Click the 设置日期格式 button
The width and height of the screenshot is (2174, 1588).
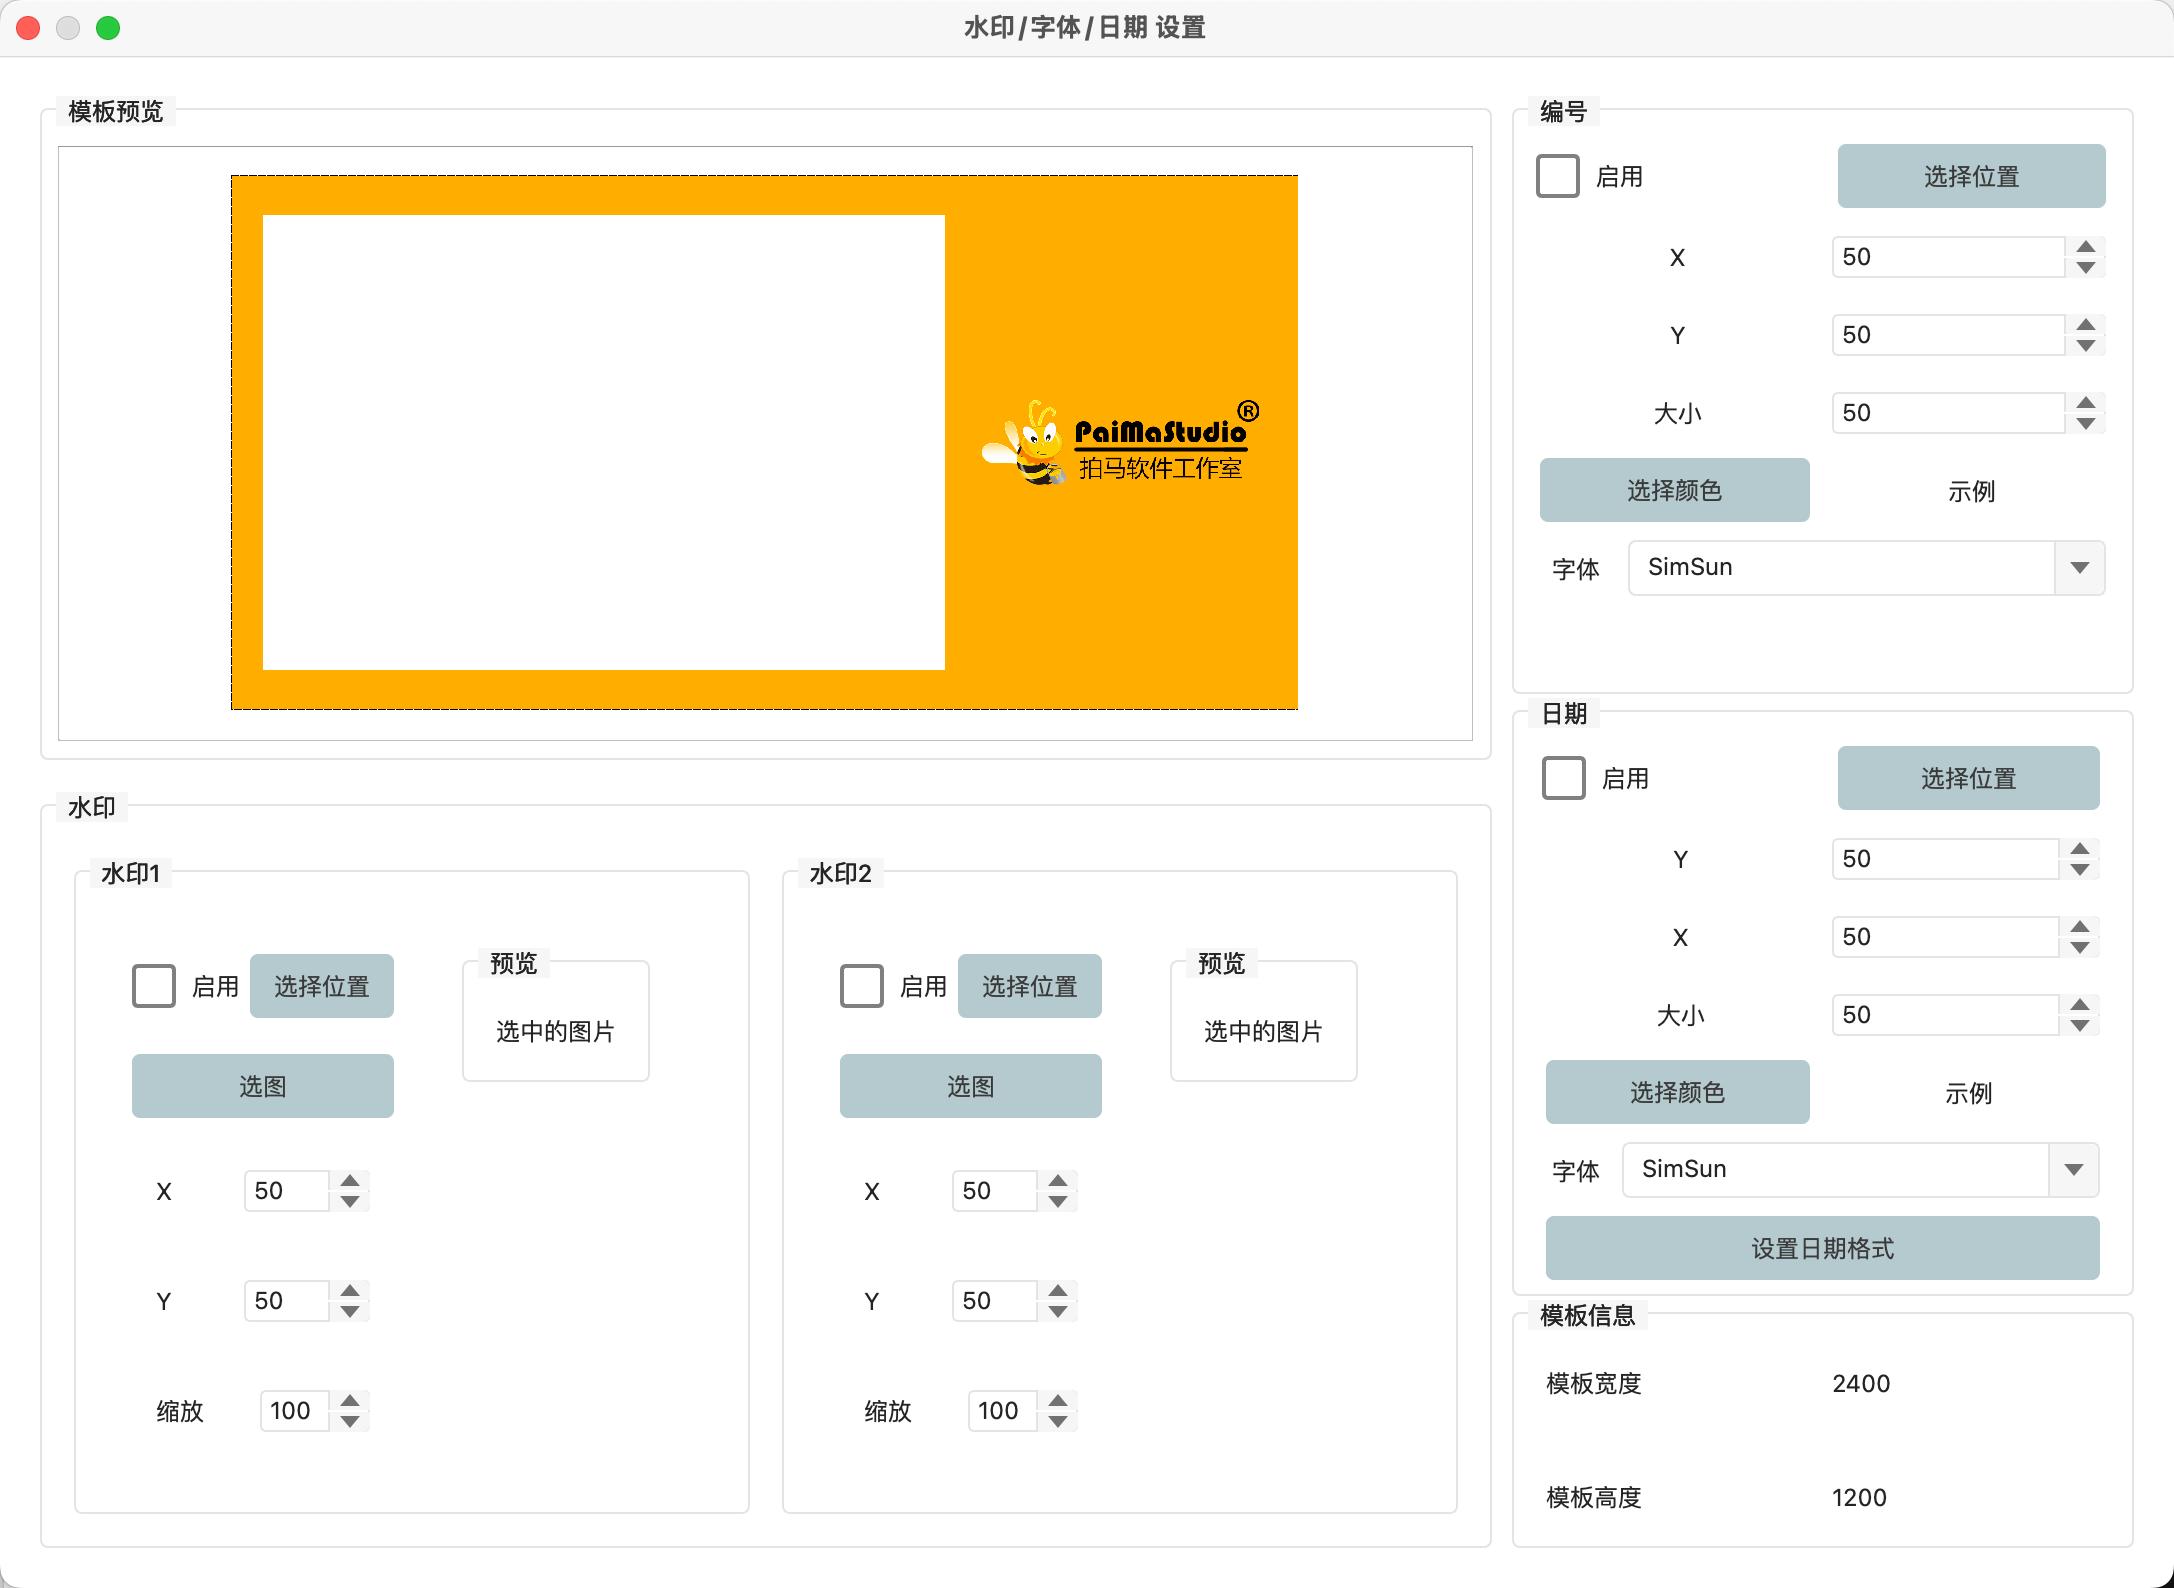1821,1248
